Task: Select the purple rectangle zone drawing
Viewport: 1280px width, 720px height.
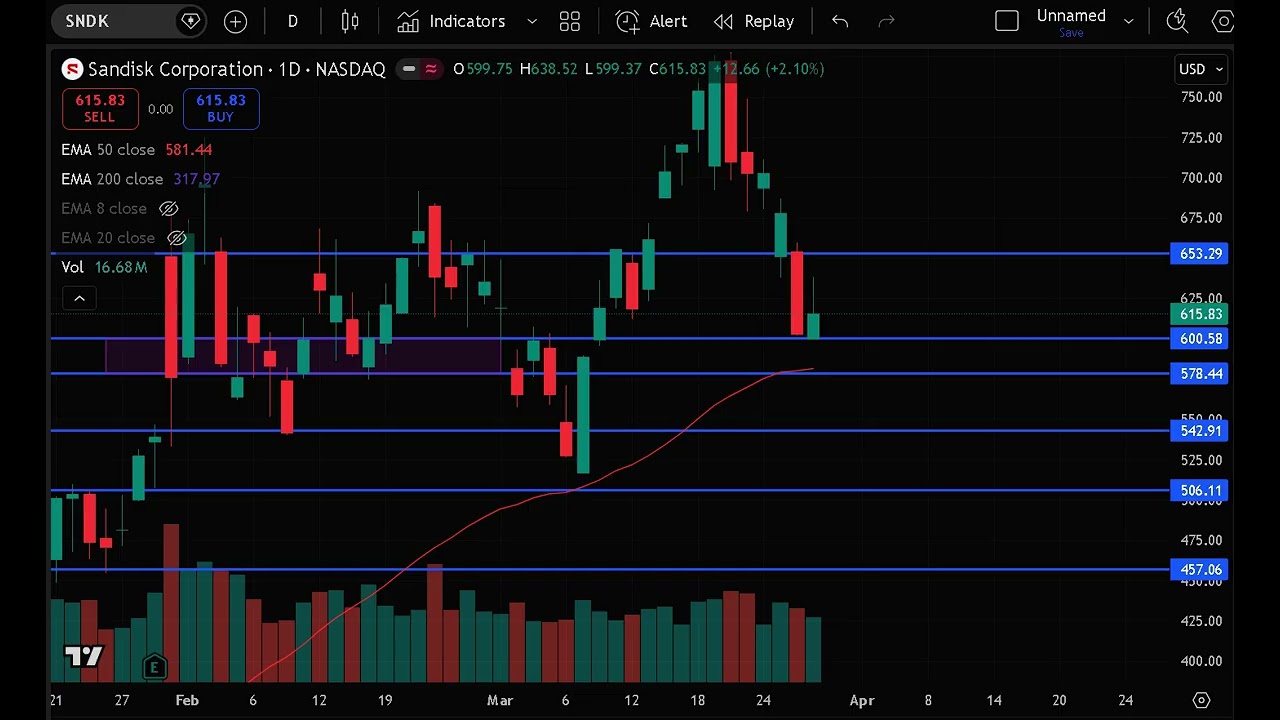Action: coord(303,356)
